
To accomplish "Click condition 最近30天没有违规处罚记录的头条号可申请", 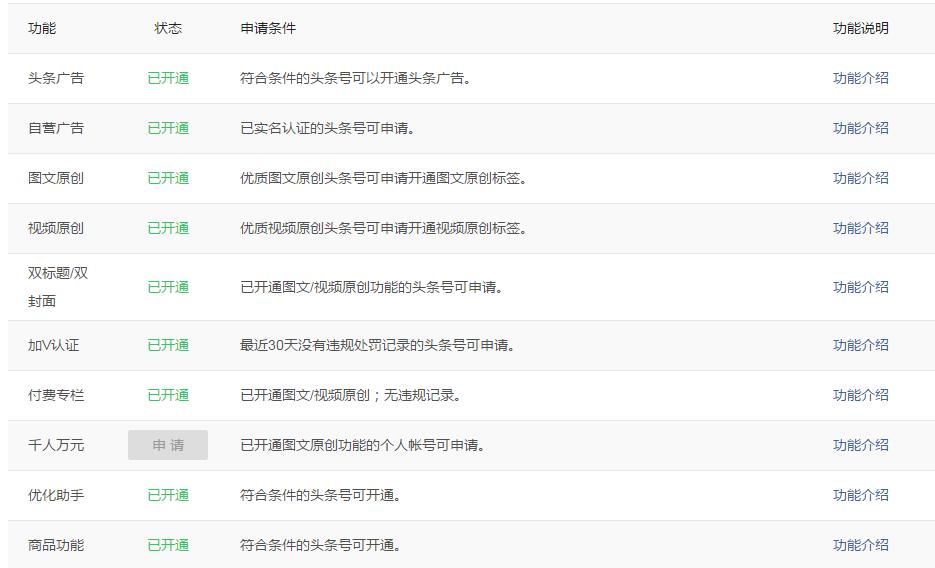I will click(x=377, y=345).
